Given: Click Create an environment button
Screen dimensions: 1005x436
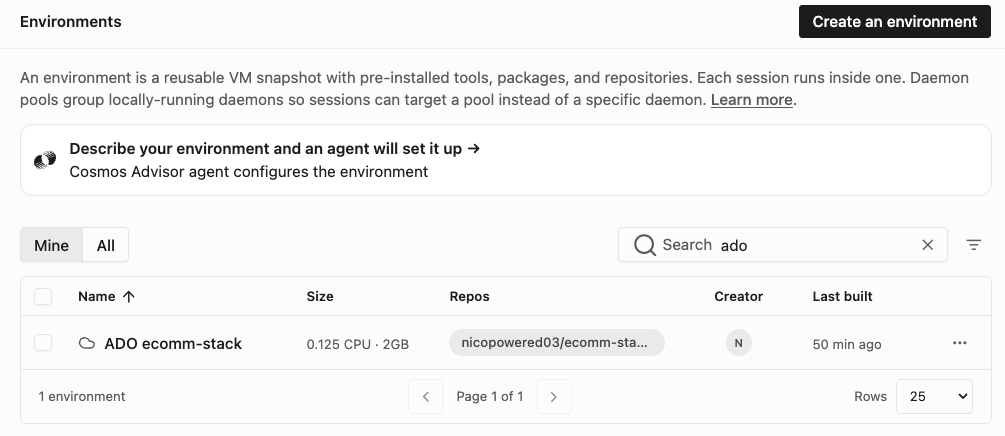Looking at the screenshot, I should point(895,22).
